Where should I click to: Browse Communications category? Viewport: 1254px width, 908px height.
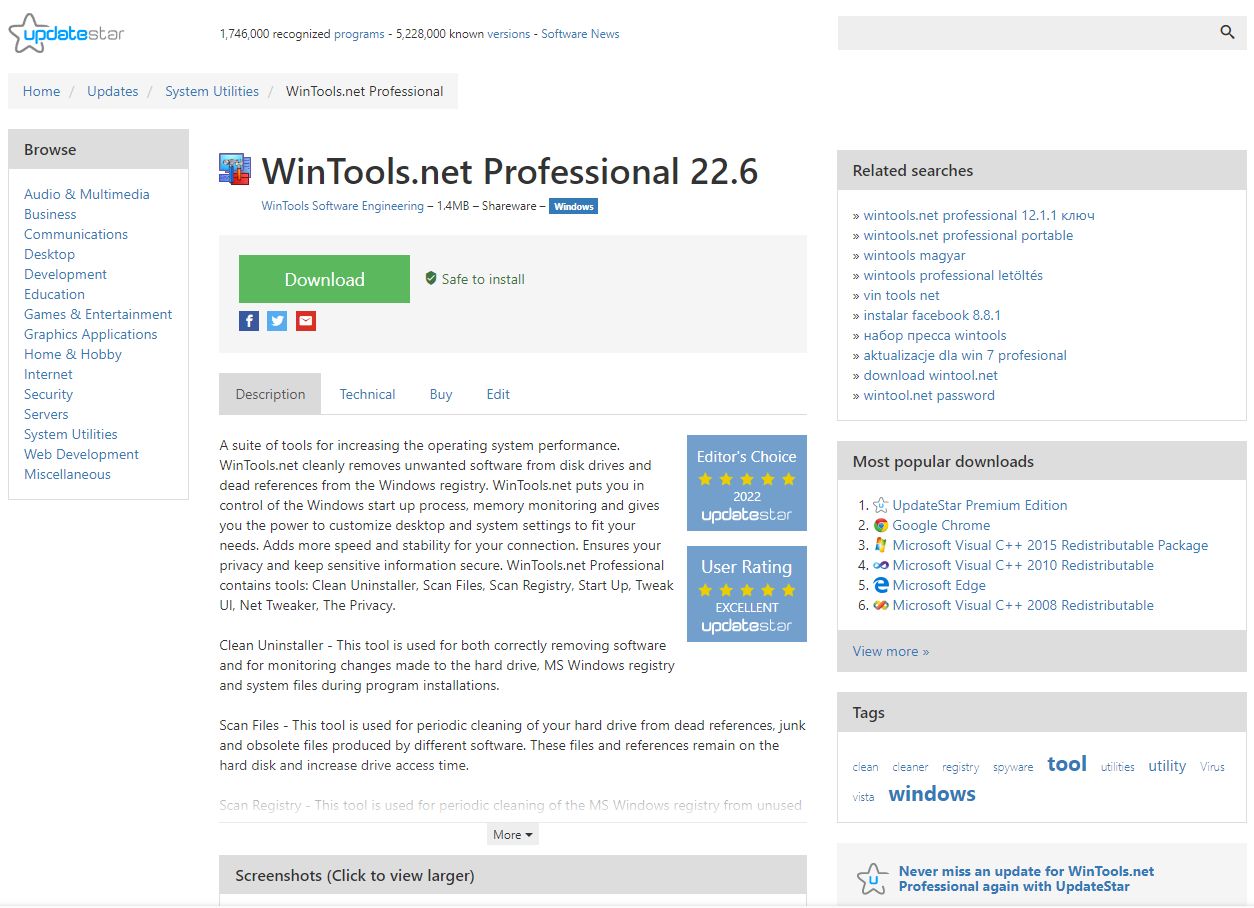click(x=76, y=234)
